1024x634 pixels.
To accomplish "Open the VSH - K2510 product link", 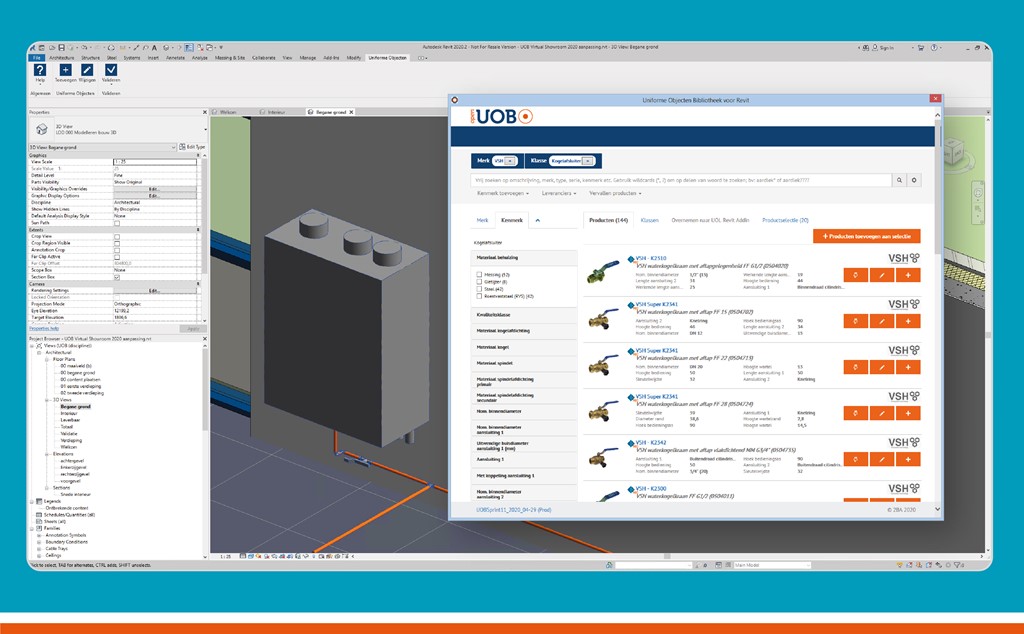I will pos(651,259).
